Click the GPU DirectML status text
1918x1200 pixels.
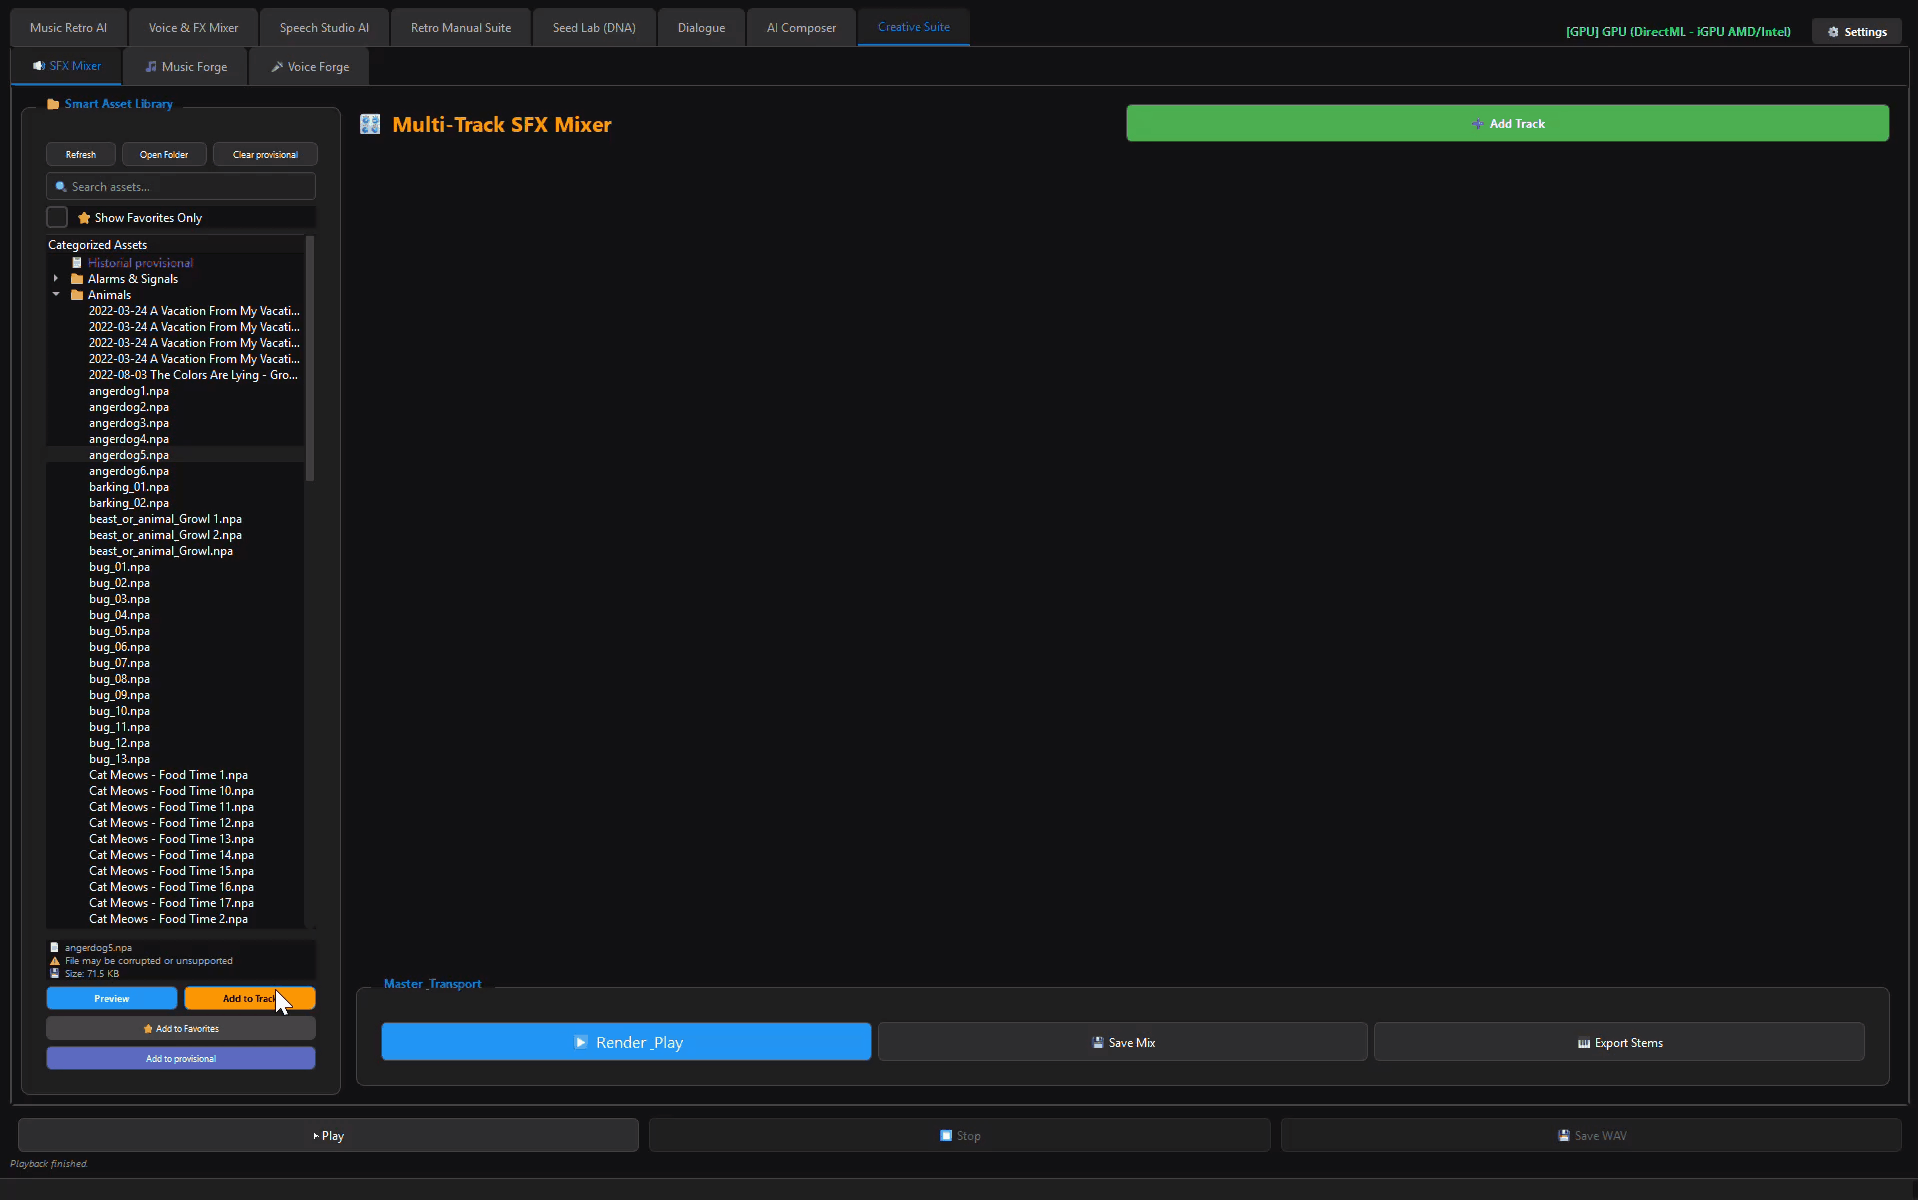click(1678, 32)
